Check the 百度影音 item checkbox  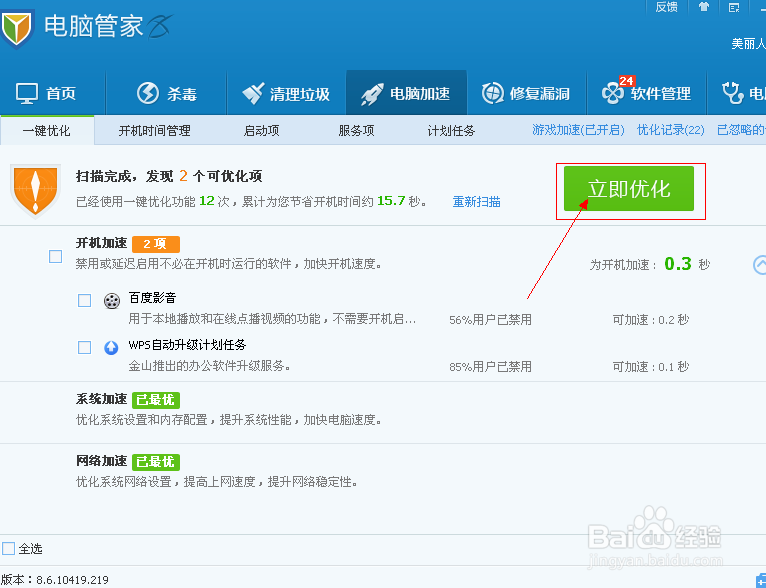(x=85, y=300)
